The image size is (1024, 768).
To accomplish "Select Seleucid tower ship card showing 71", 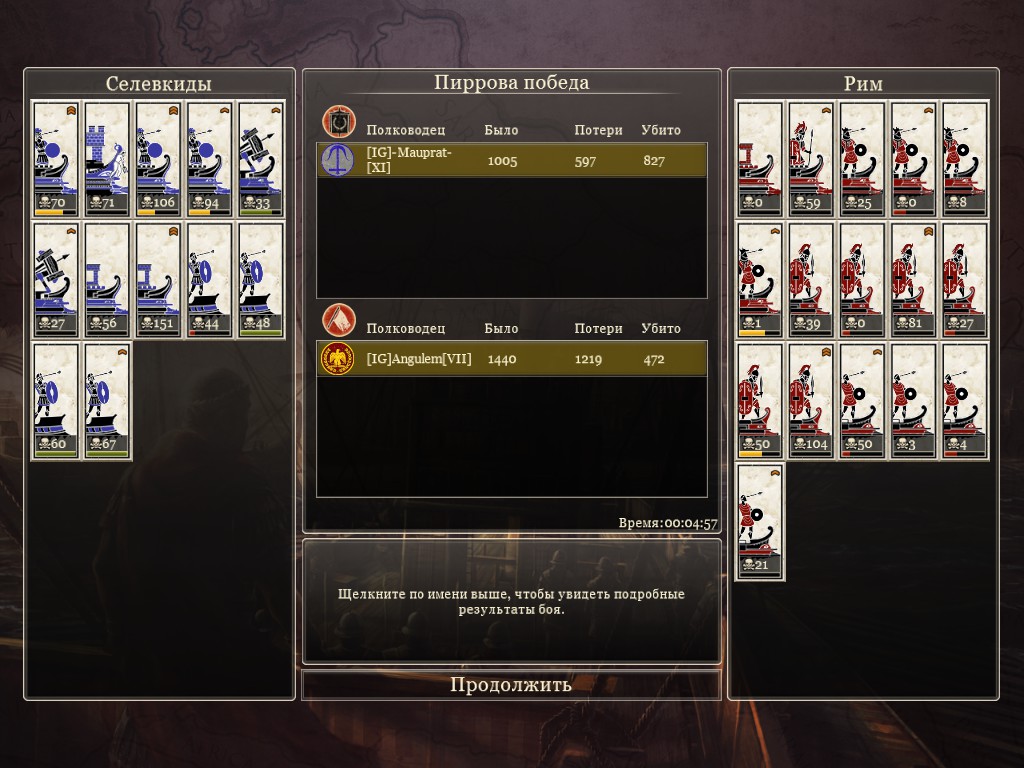I will point(106,159).
